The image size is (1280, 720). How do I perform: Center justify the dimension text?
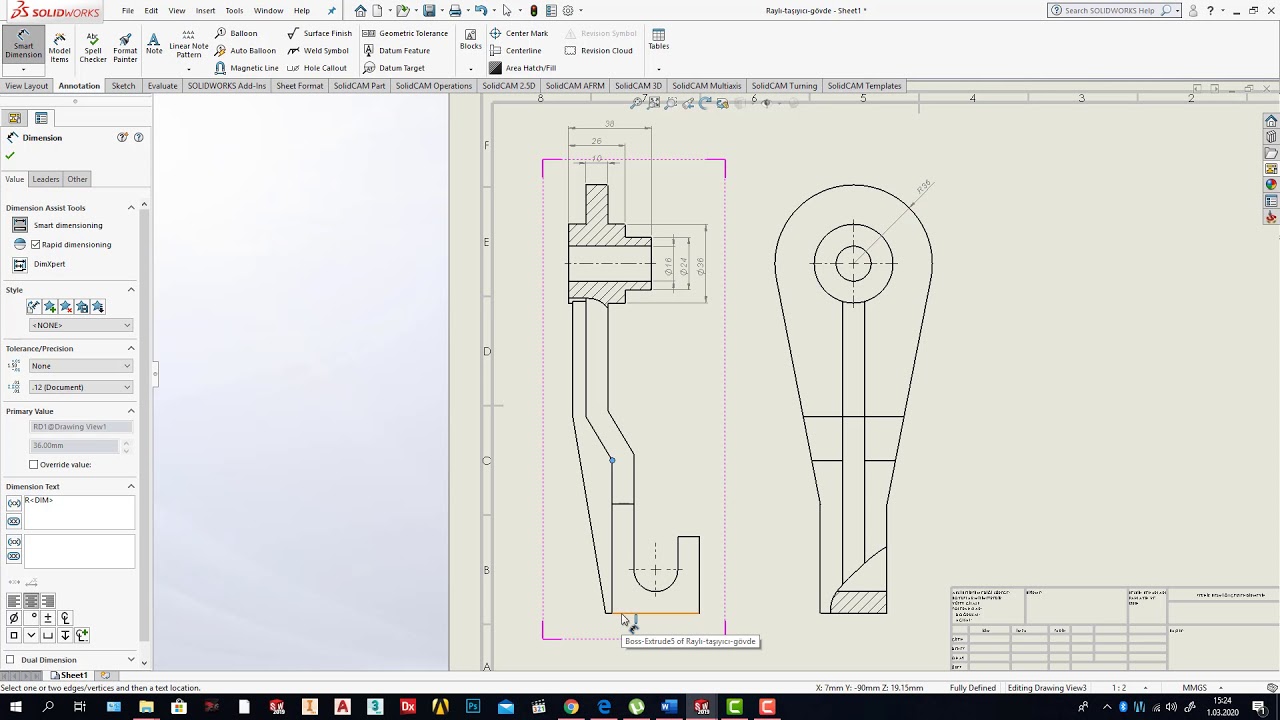click(31, 601)
